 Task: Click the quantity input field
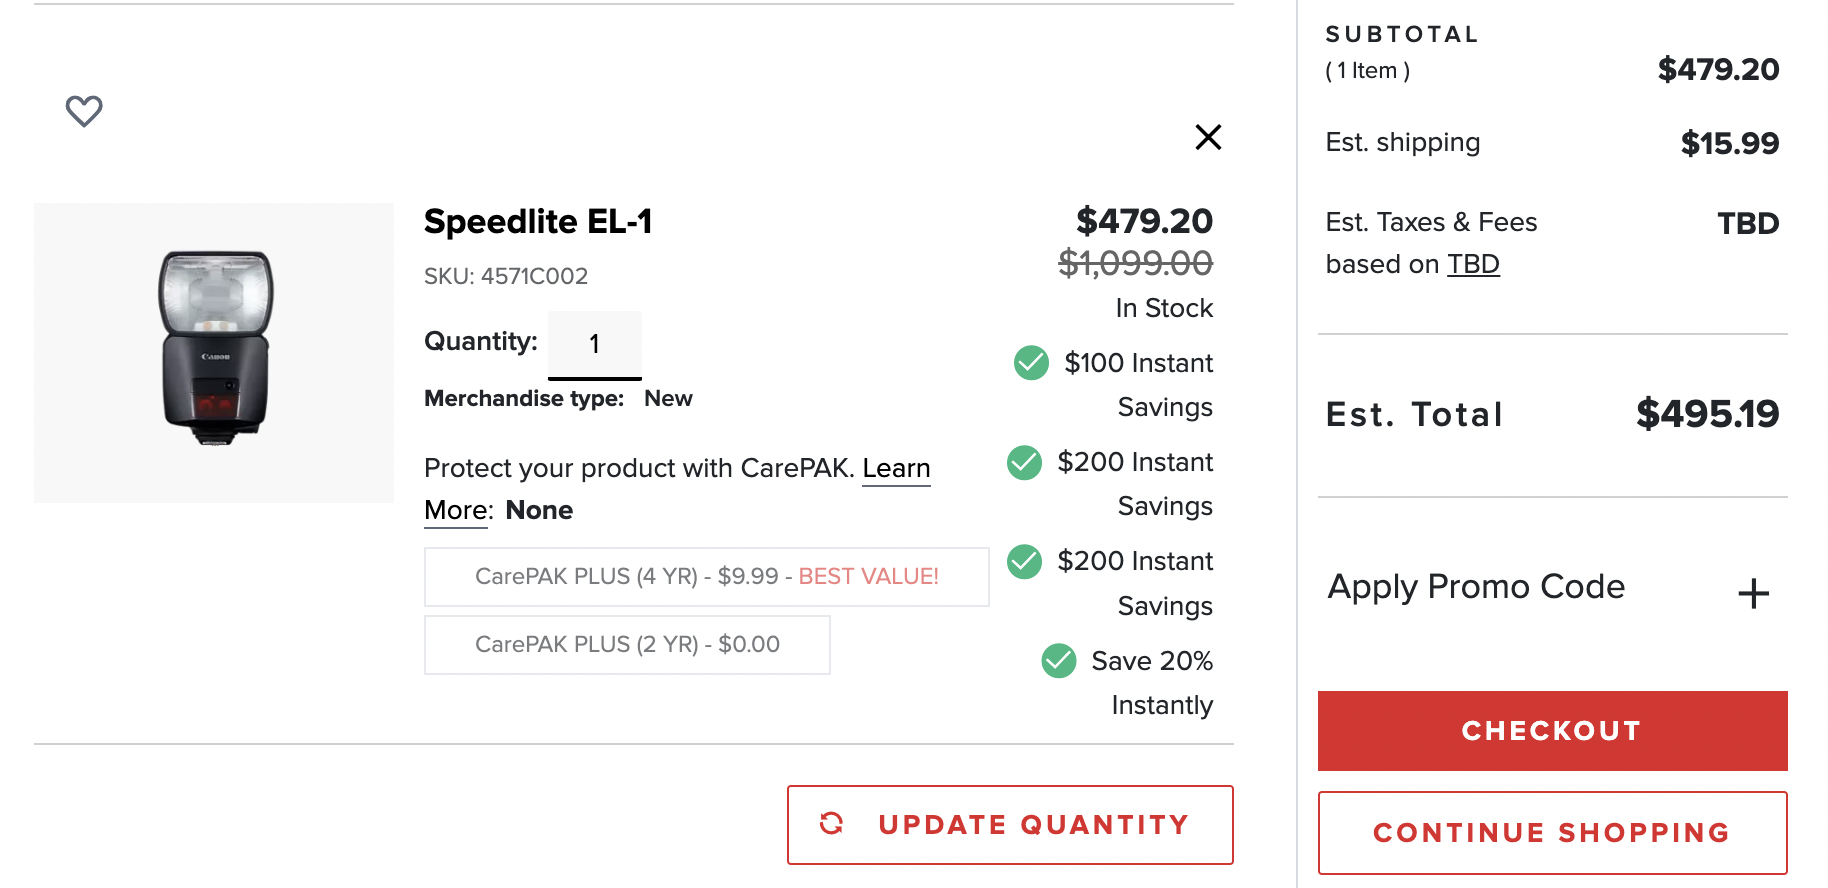tap(594, 344)
